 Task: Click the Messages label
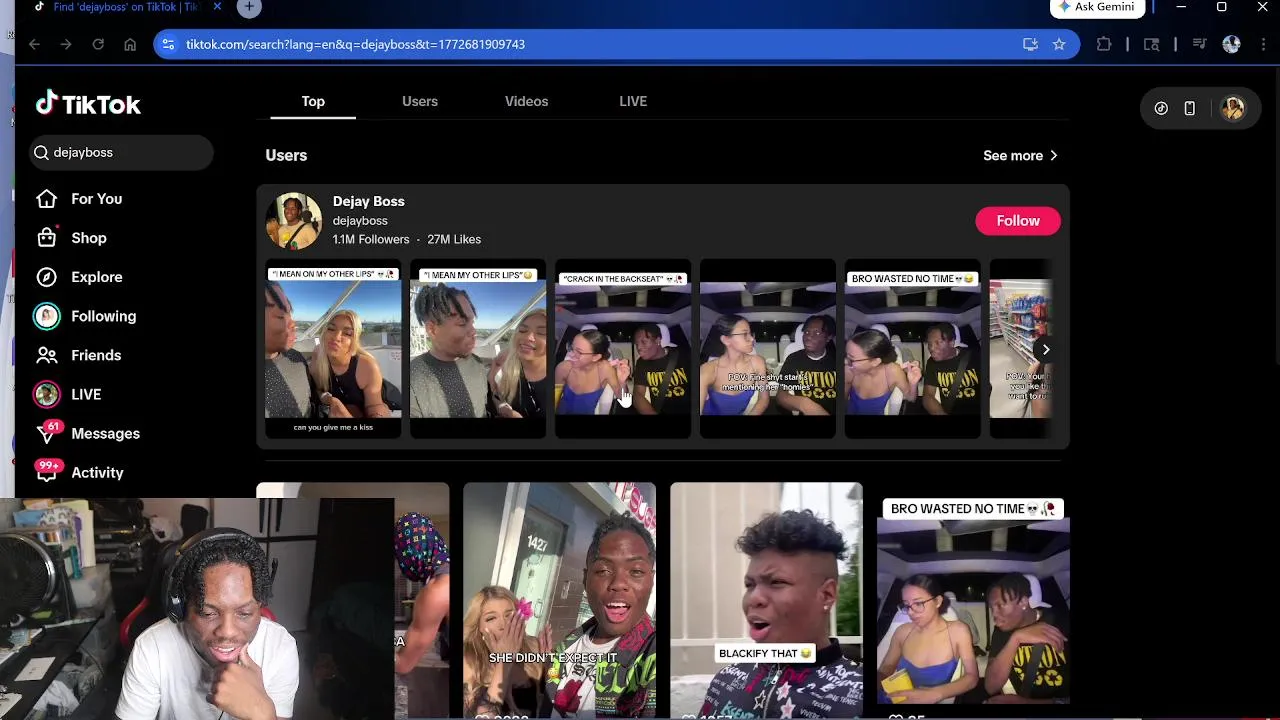(x=105, y=433)
